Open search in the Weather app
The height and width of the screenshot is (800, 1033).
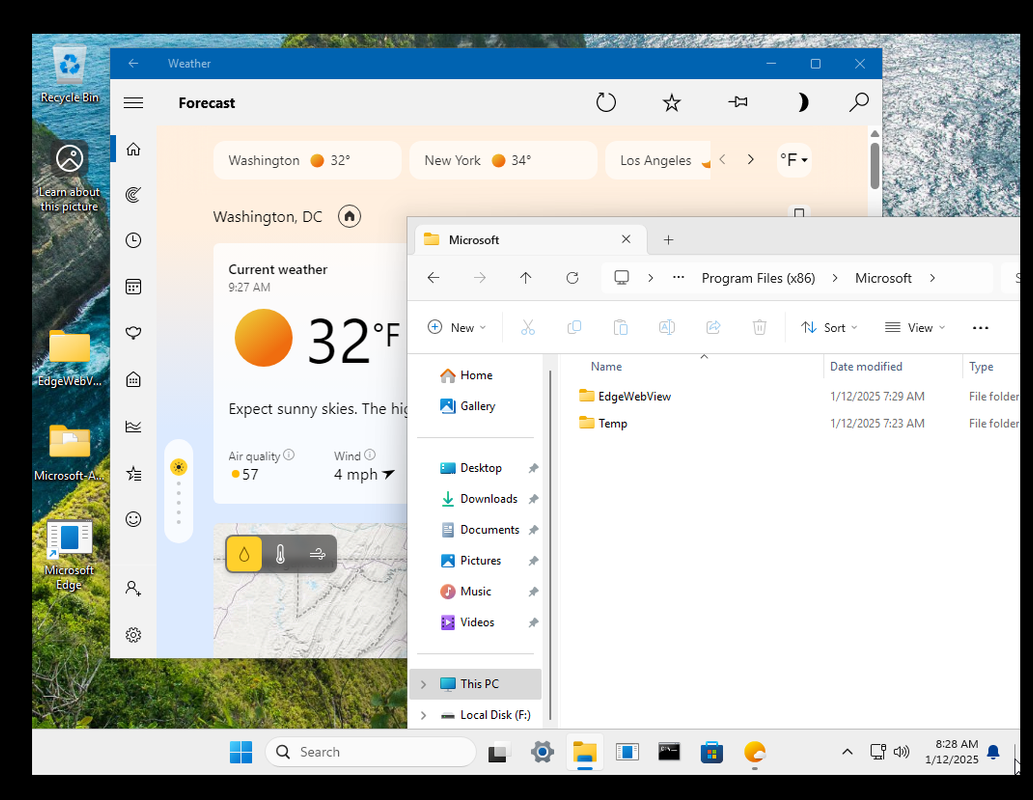(858, 102)
